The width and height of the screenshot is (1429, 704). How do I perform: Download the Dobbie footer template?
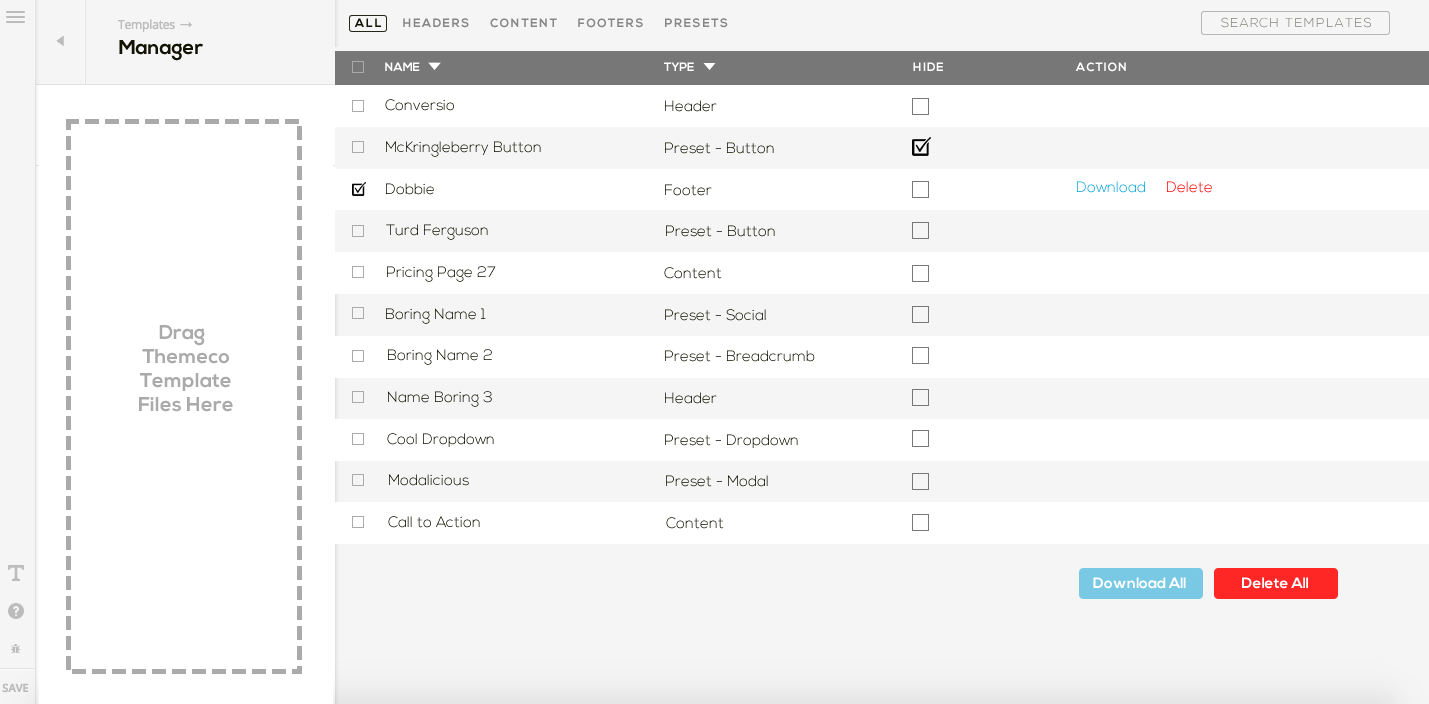(x=1110, y=187)
